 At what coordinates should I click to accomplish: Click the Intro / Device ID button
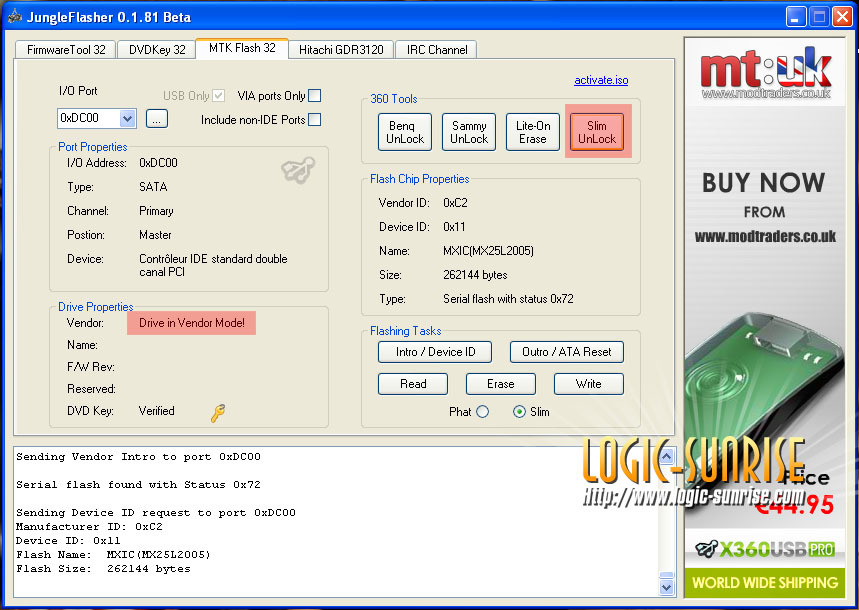tap(435, 352)
